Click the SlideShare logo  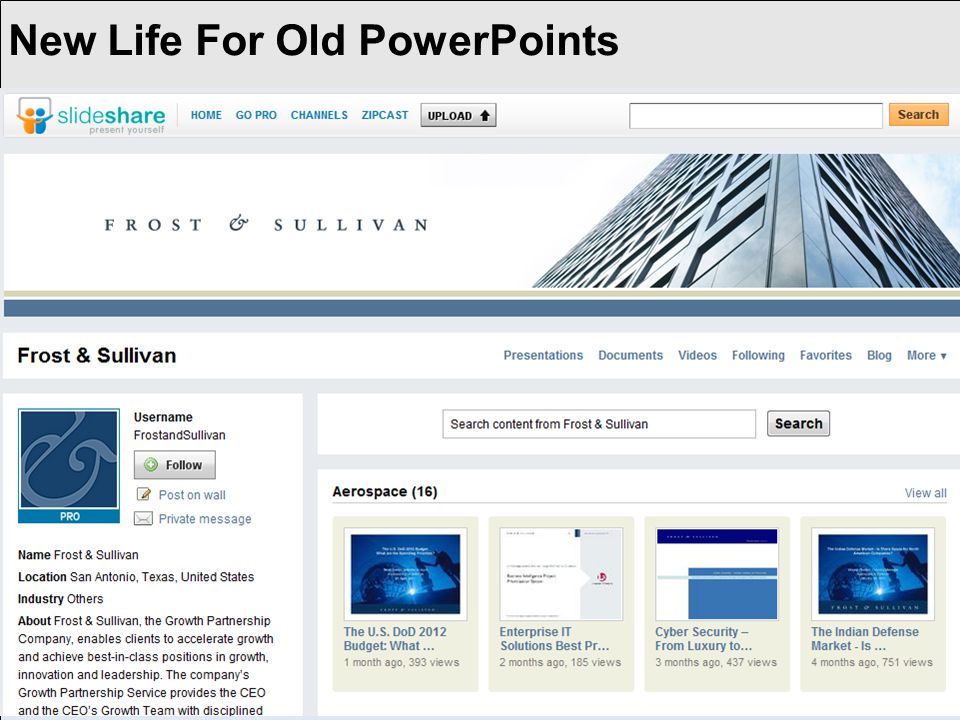(91, 116)
